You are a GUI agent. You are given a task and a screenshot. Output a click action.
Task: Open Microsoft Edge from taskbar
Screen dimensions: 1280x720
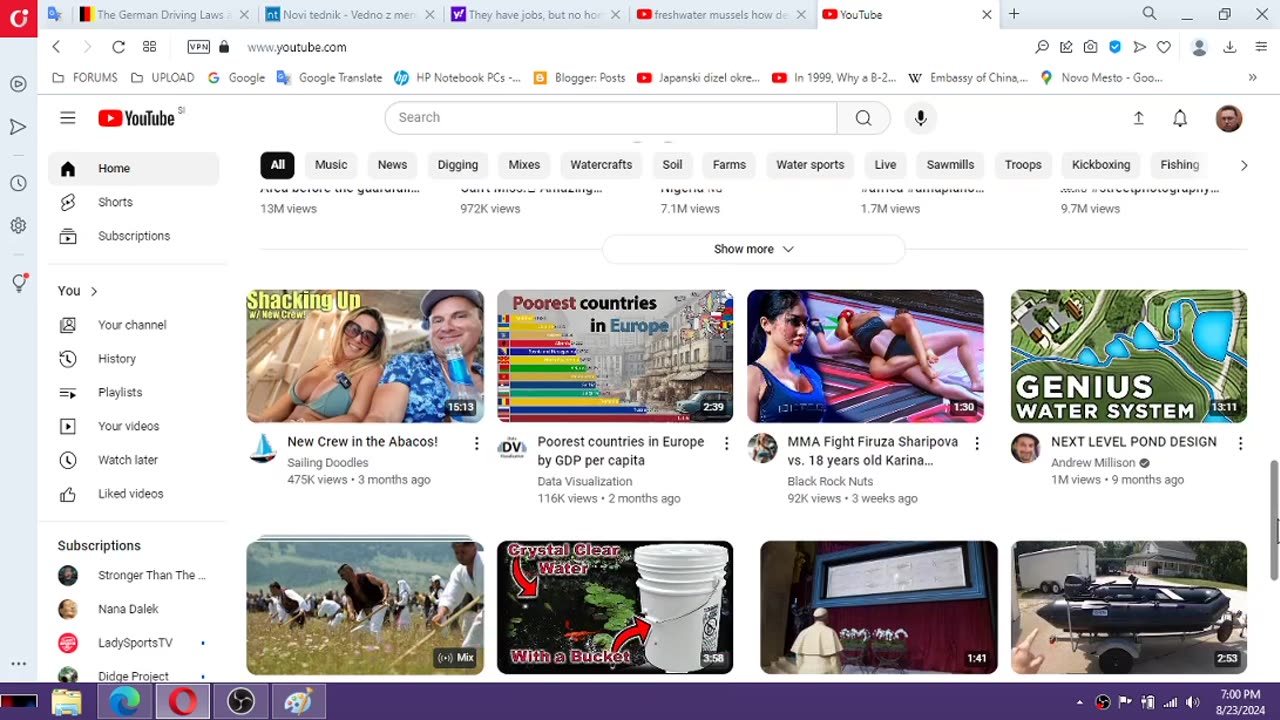125,701
